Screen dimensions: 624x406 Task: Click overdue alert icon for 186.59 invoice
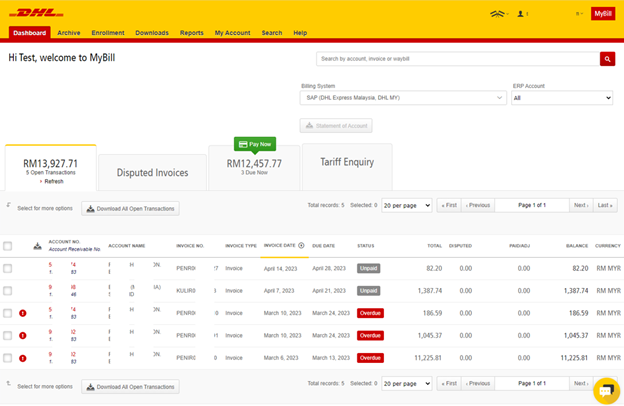23,313
